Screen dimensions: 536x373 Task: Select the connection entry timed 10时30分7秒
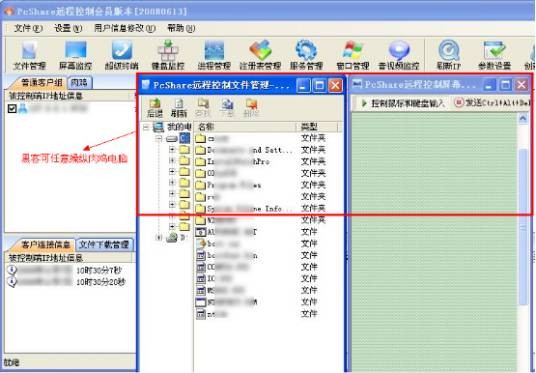(x=65, y=270)
